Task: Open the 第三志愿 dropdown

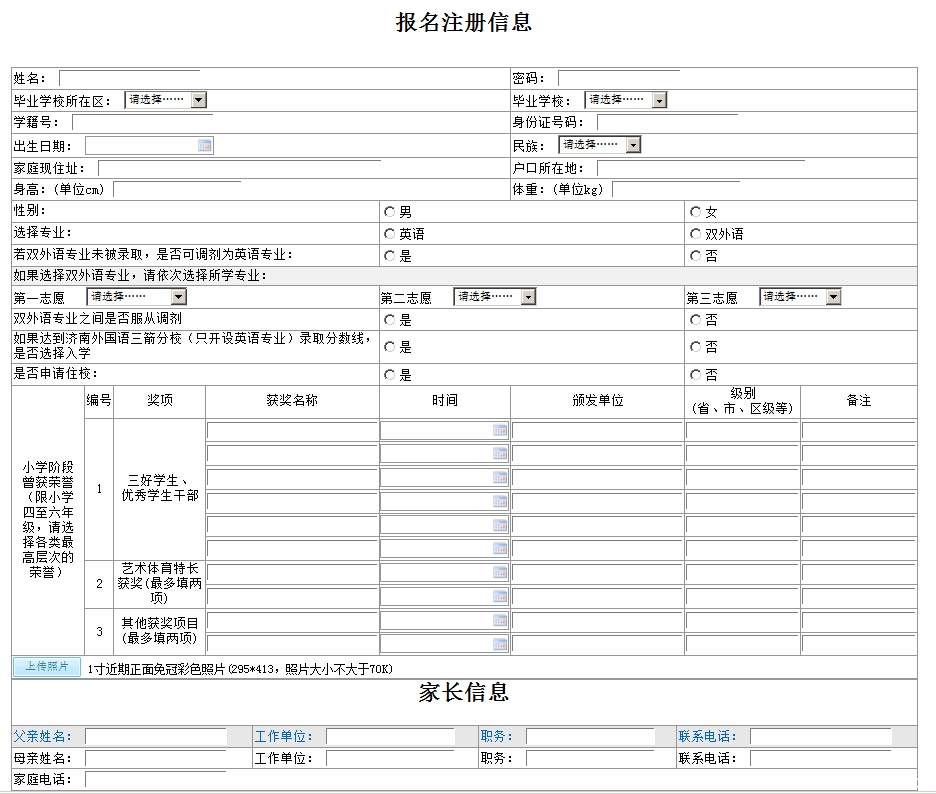Action: coord(833,297)
